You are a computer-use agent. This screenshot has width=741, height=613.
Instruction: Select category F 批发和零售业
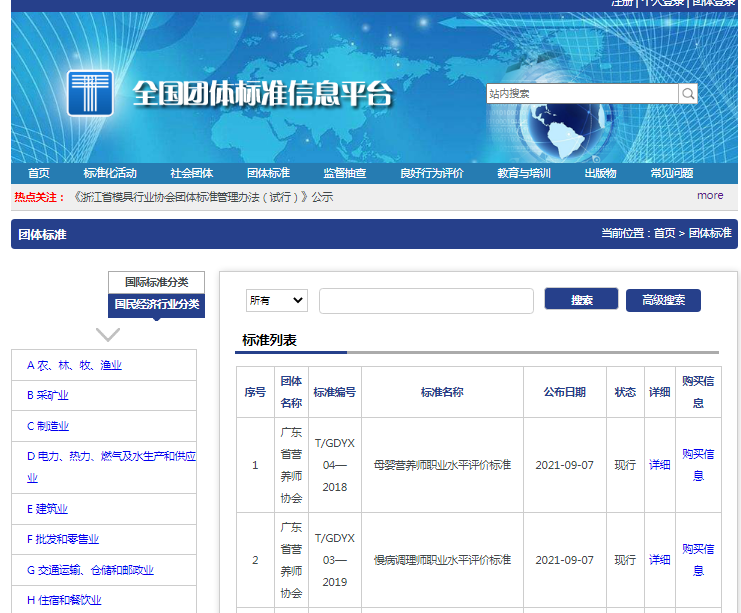63,539
